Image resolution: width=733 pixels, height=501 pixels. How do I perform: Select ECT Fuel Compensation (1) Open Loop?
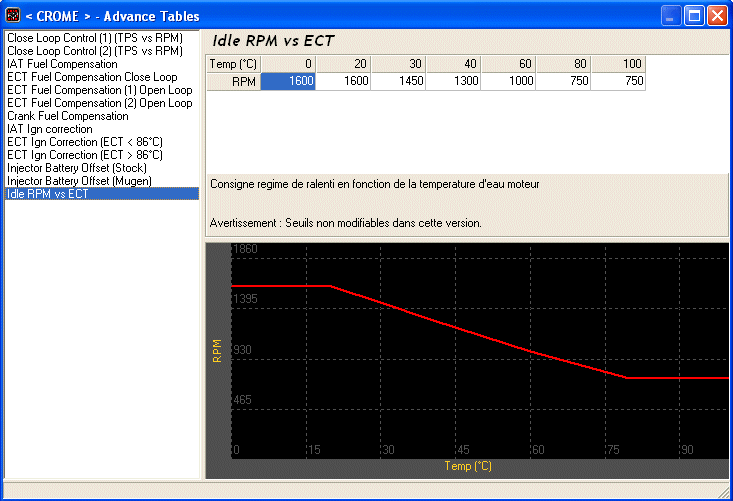coord(99,89)
